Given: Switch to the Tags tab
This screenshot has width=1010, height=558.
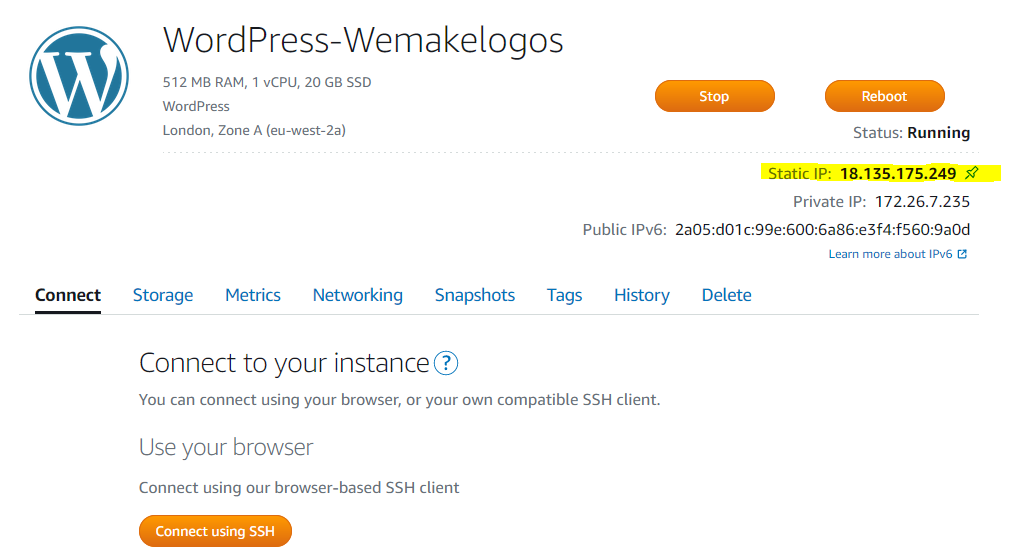Looking at the screenshot, I should point(564,295).
